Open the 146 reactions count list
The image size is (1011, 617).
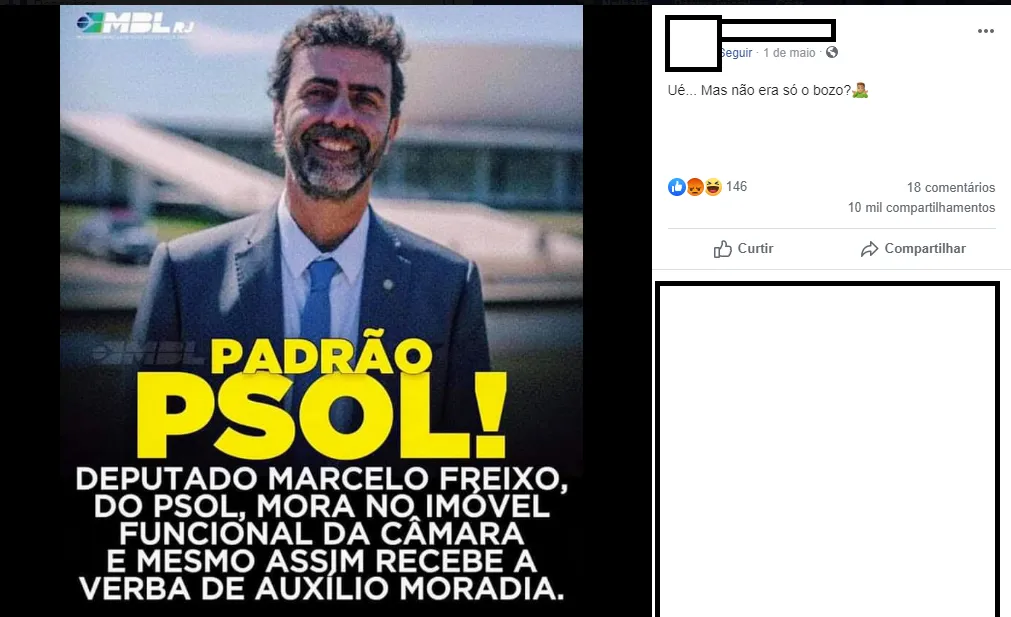point(736,187)
